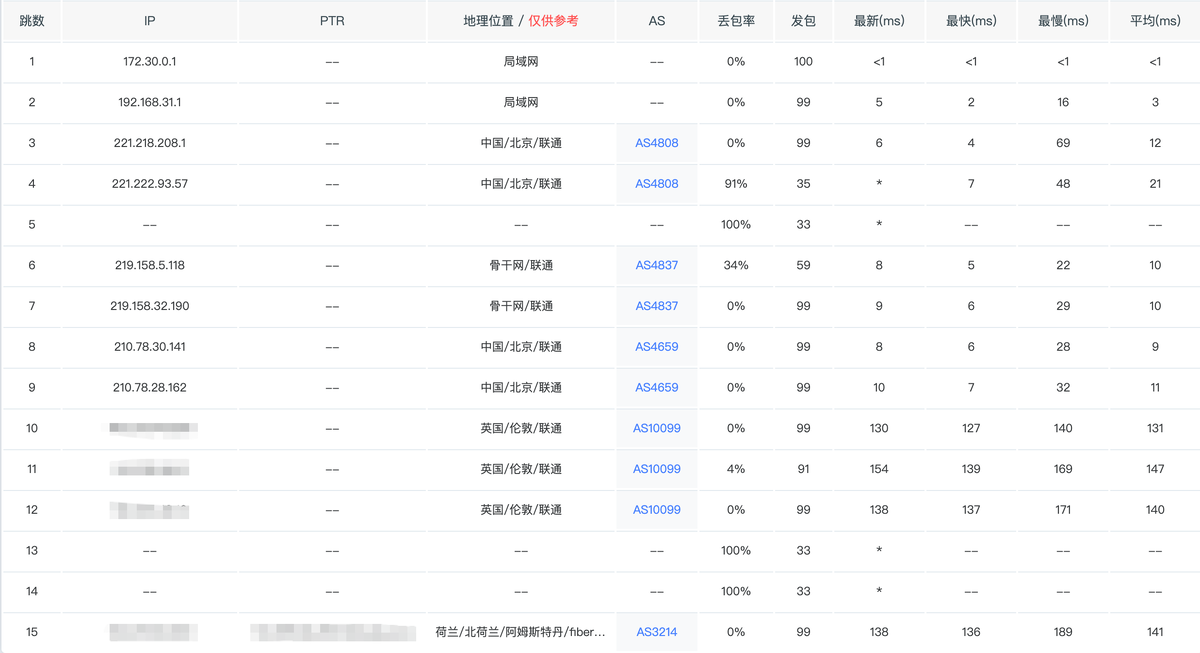Viewport: 1200px width, 653px height.
Task: Click AS4837 link for 219.158.5.118
Action: 657,265
